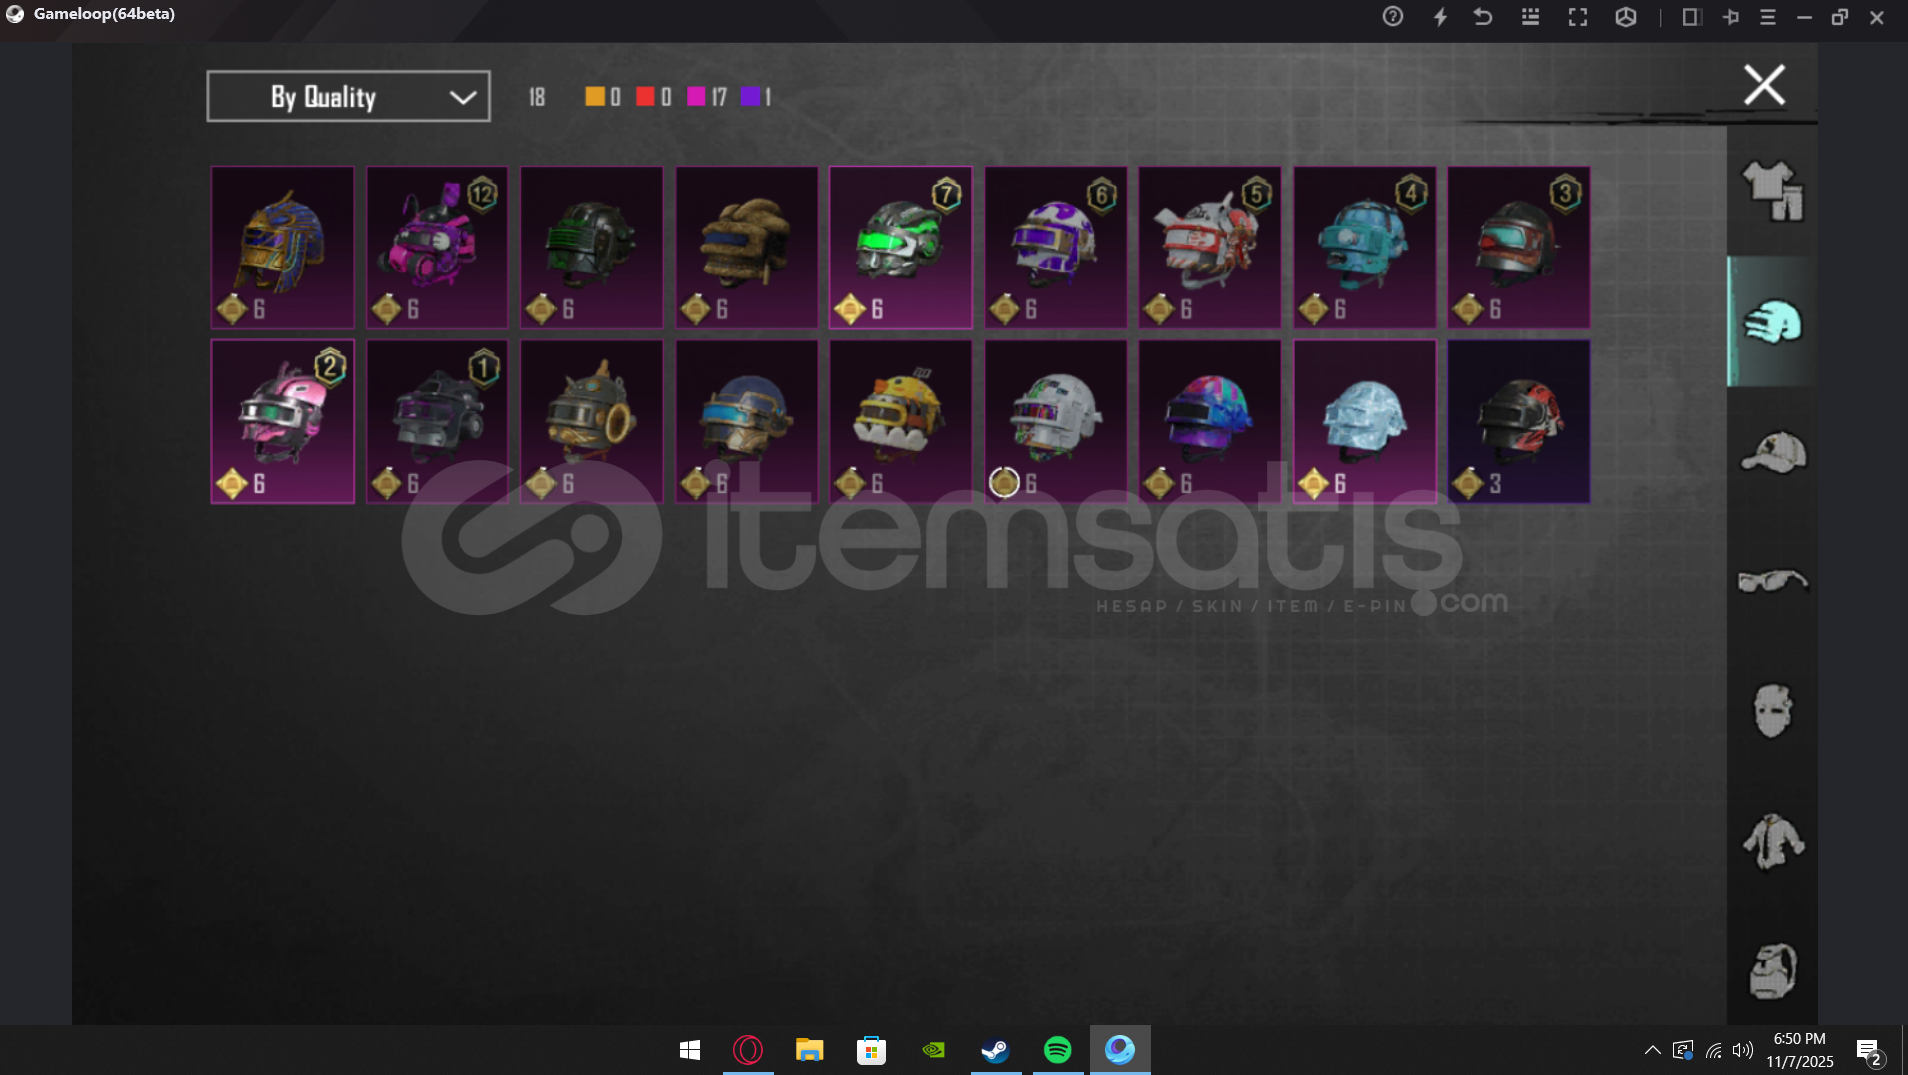The image size is (1908, 1075).
Task: Select the golden pharaoh helmet skin
Action: tap(282, 247)
